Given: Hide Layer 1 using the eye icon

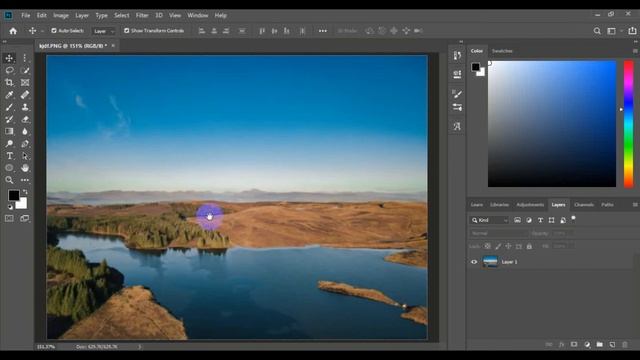Looking at the screenshot, I should click(x=474, y=262).
